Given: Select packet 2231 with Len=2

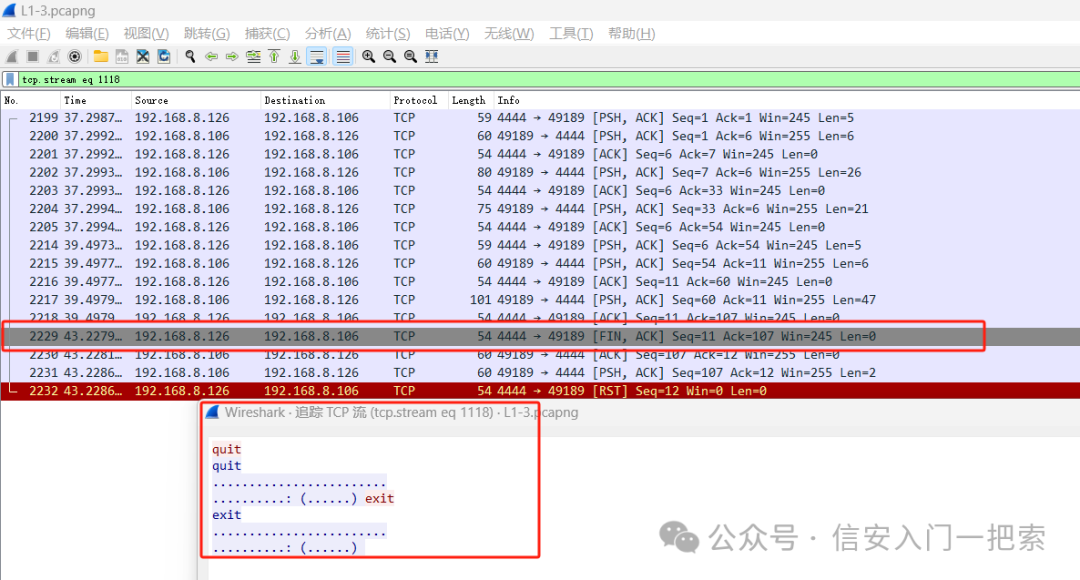Looking at the screenshot, I should tap(540, 373).
